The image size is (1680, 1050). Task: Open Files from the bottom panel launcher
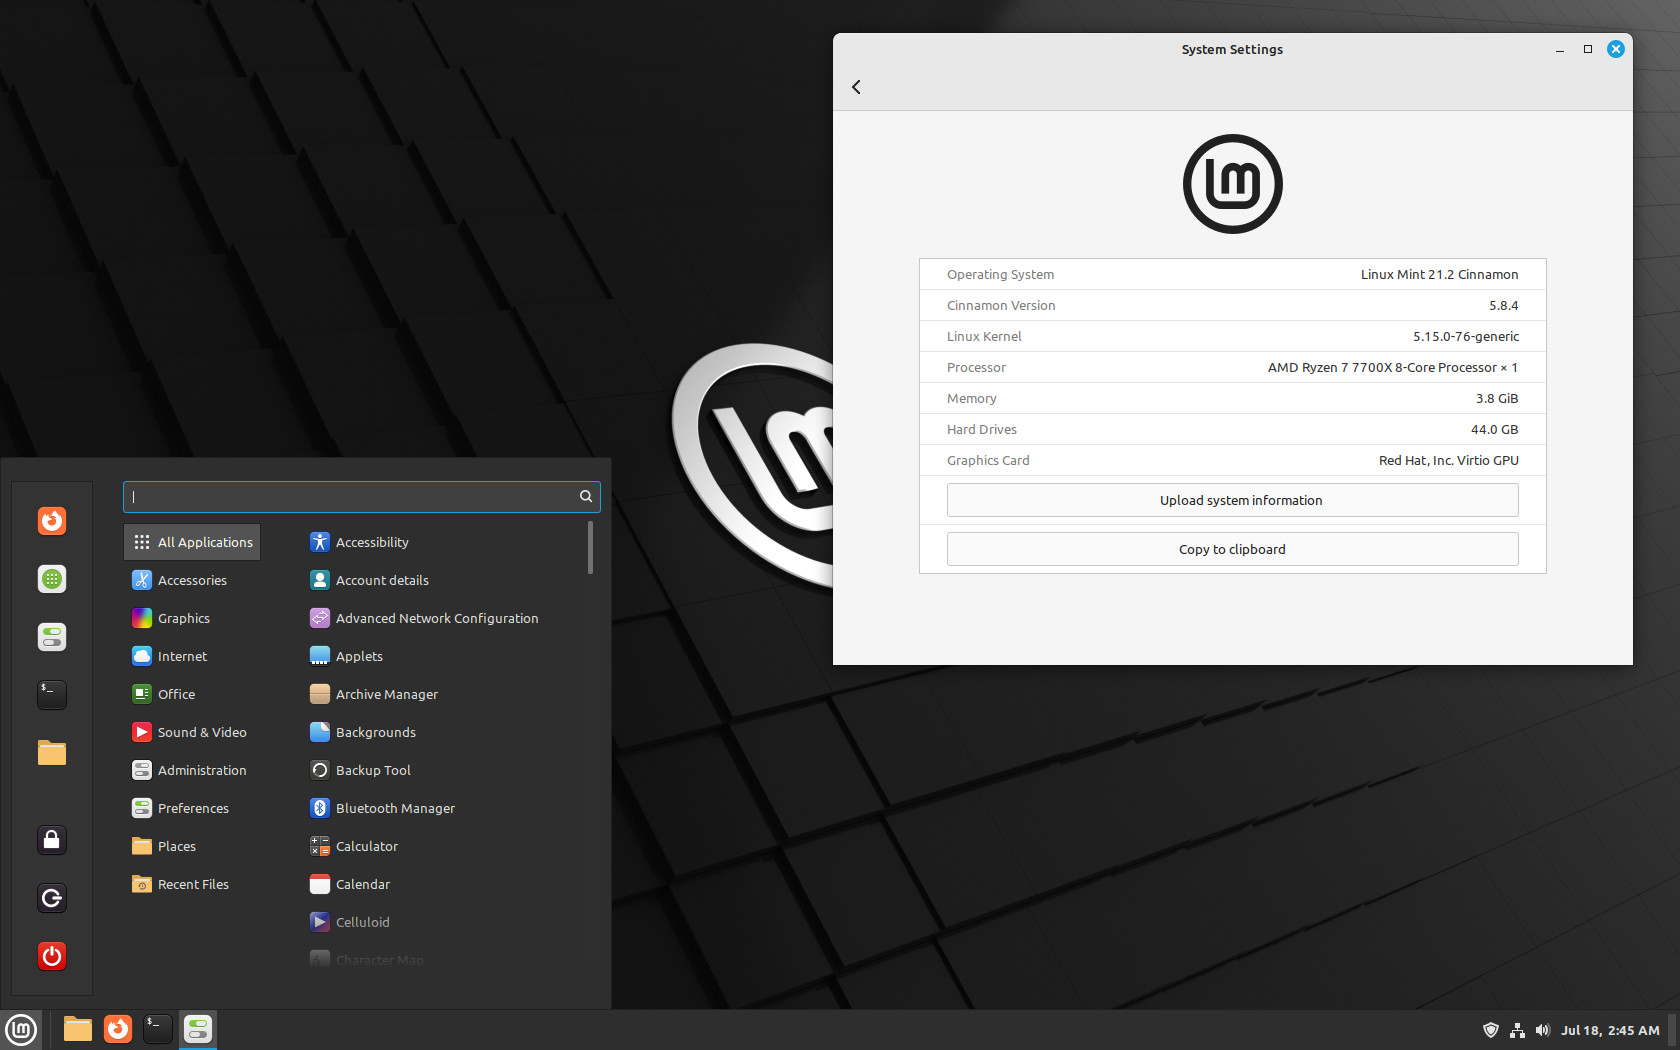pyautogui.click(x=78, y=1029)
